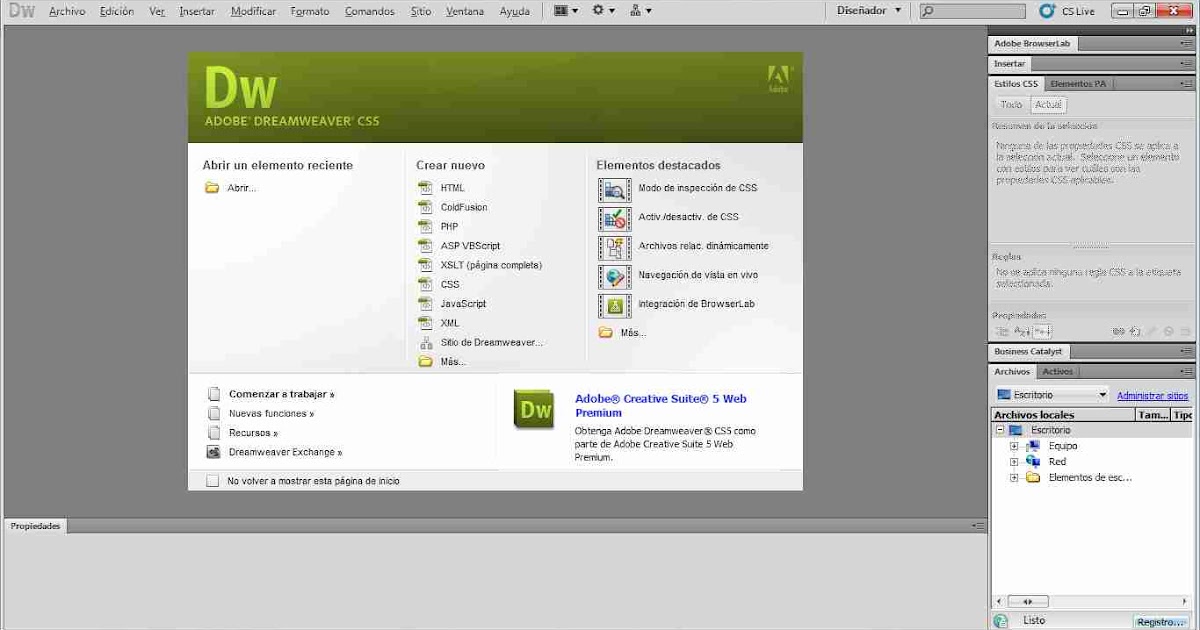The height and width of the screenshot is (630, 1200).
Task: Toggle show only set properties view
Action: [1042, 331]
